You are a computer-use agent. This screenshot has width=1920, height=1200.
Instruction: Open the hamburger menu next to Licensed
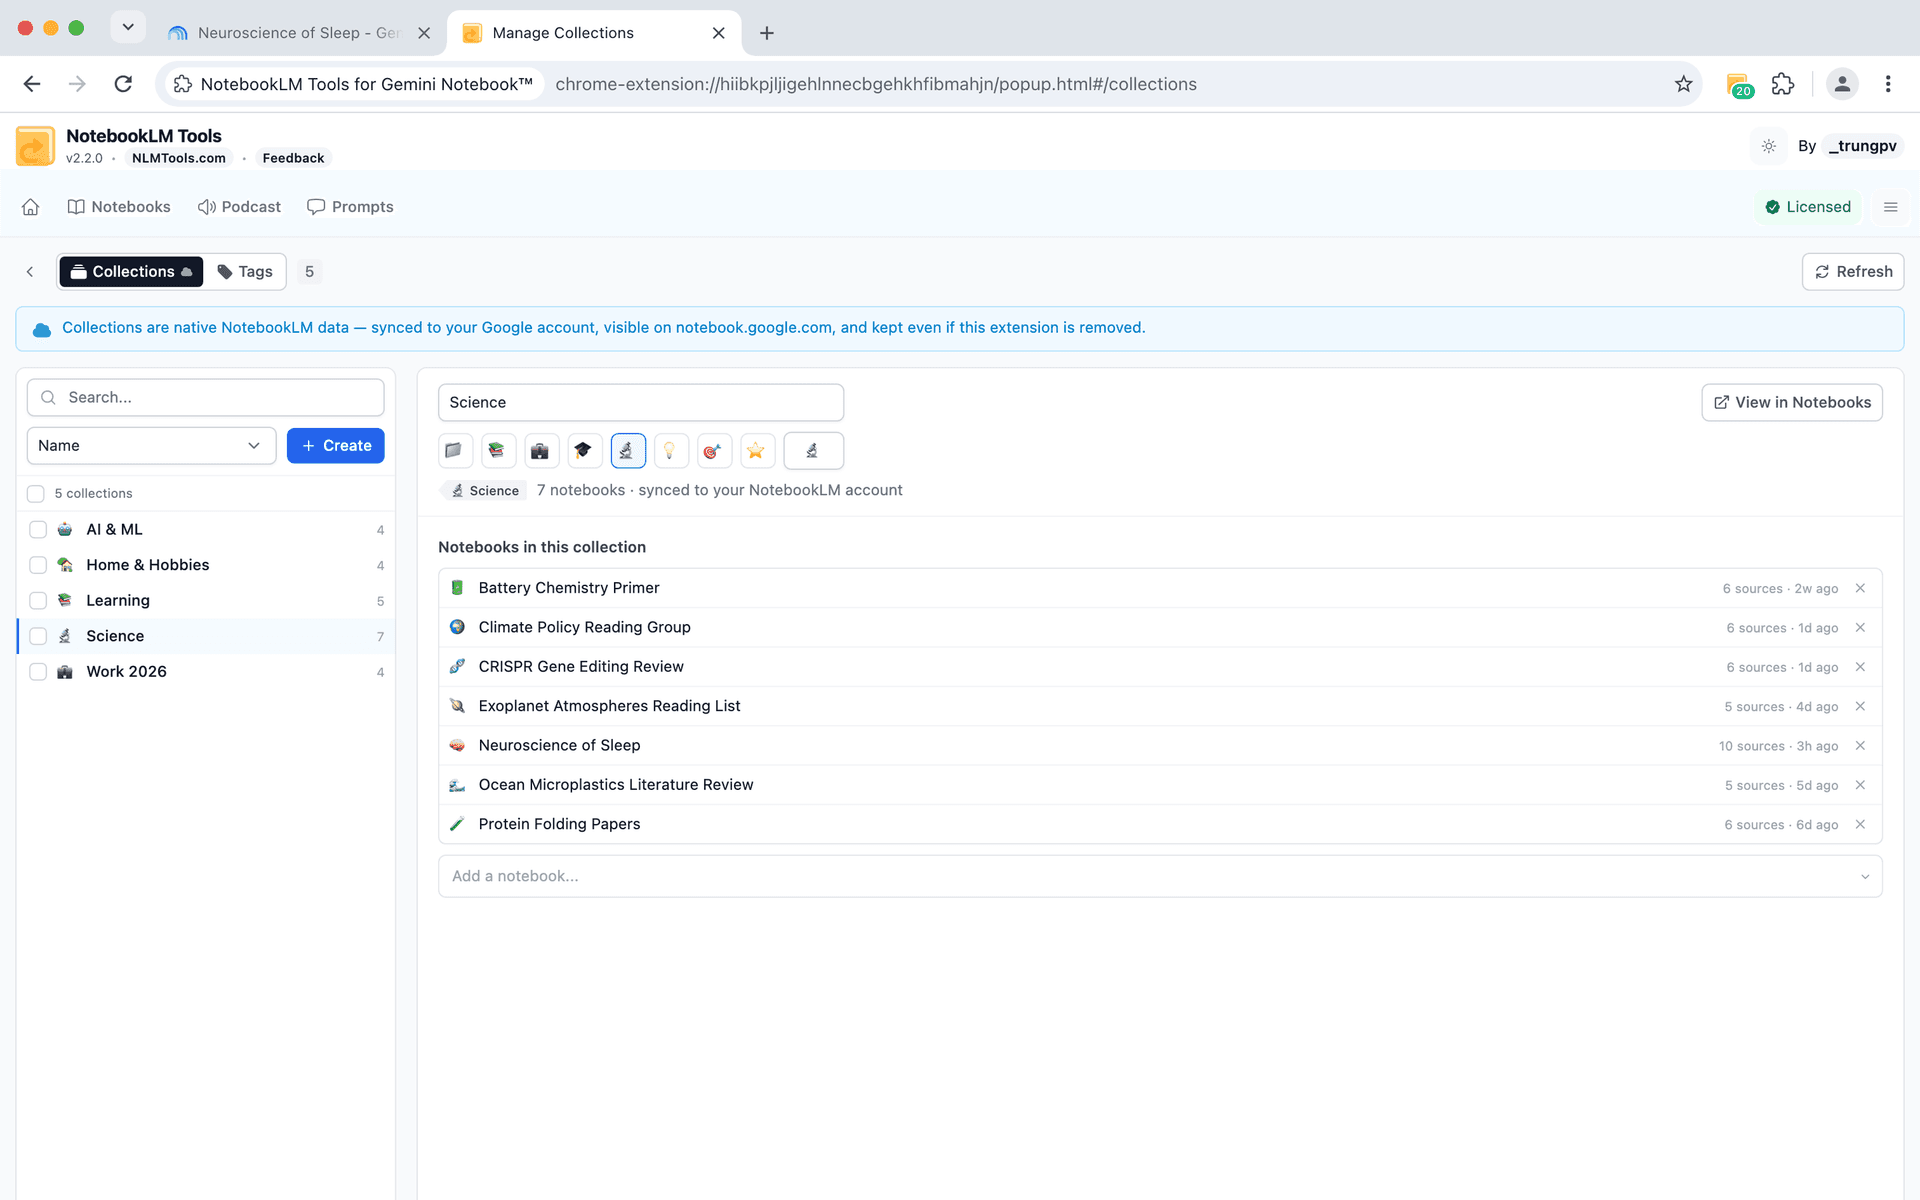coord(1890,207)
